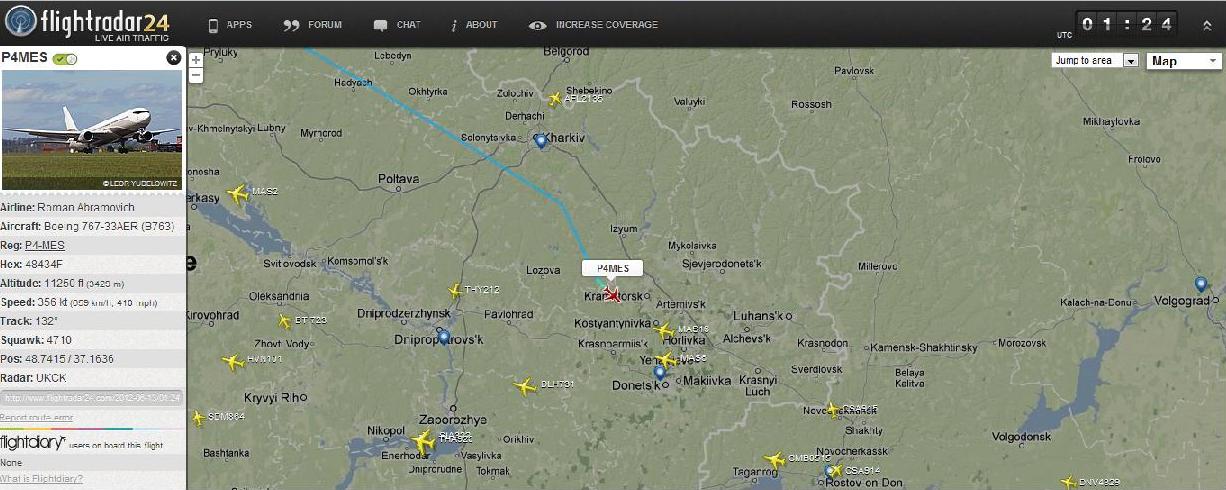Open the aircraft photo thumbnail

click(92, 129)
